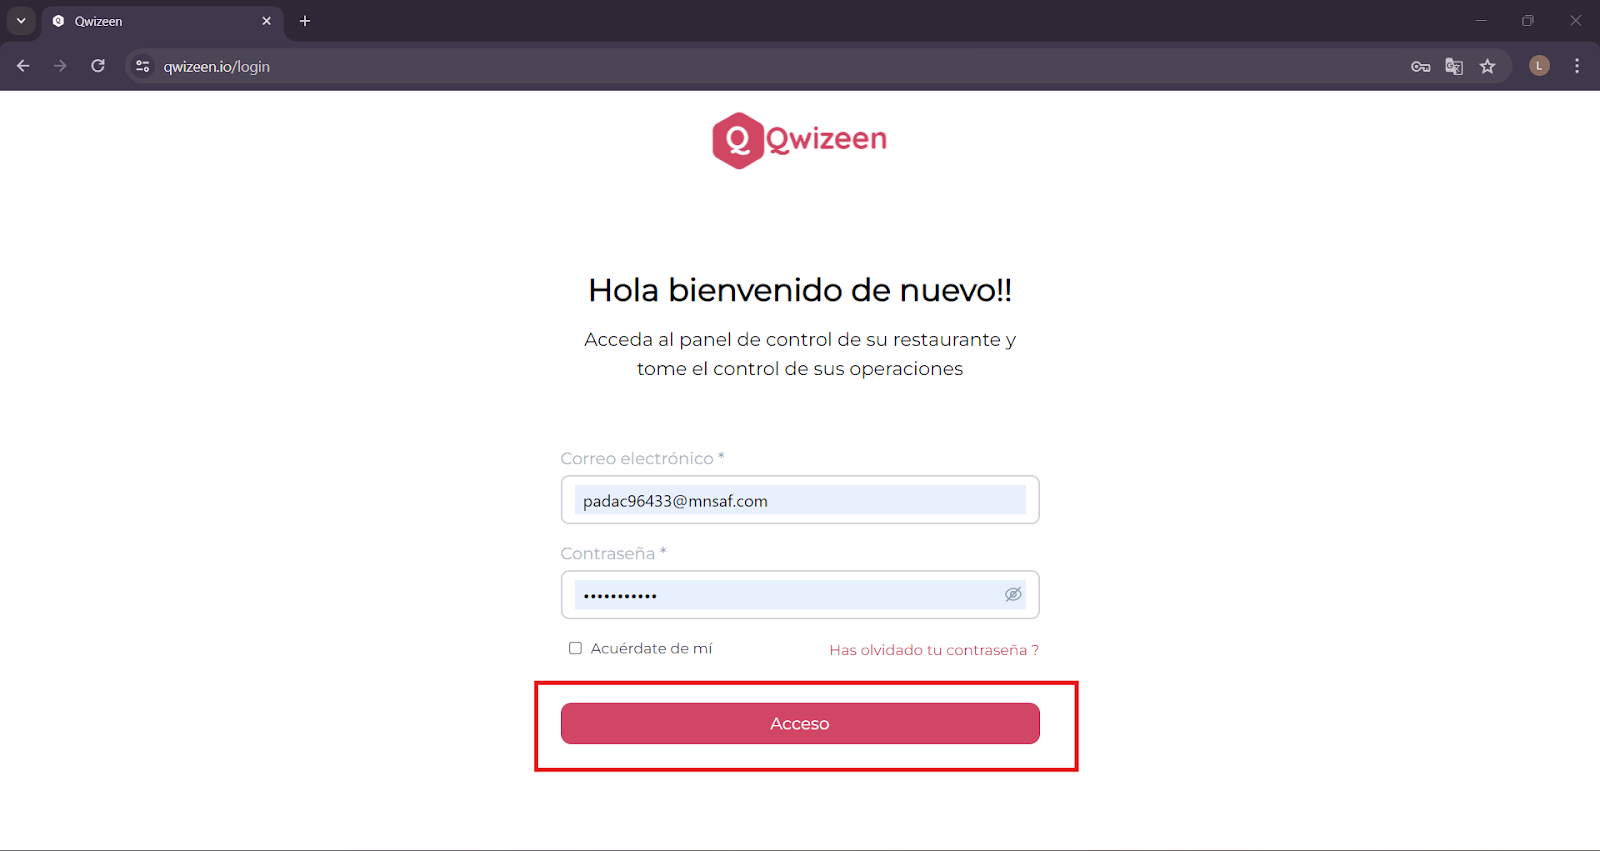This screenshot has height=851, width=1600.
Task: Focus the Correo electrónico email field
Action: [800, 500]
